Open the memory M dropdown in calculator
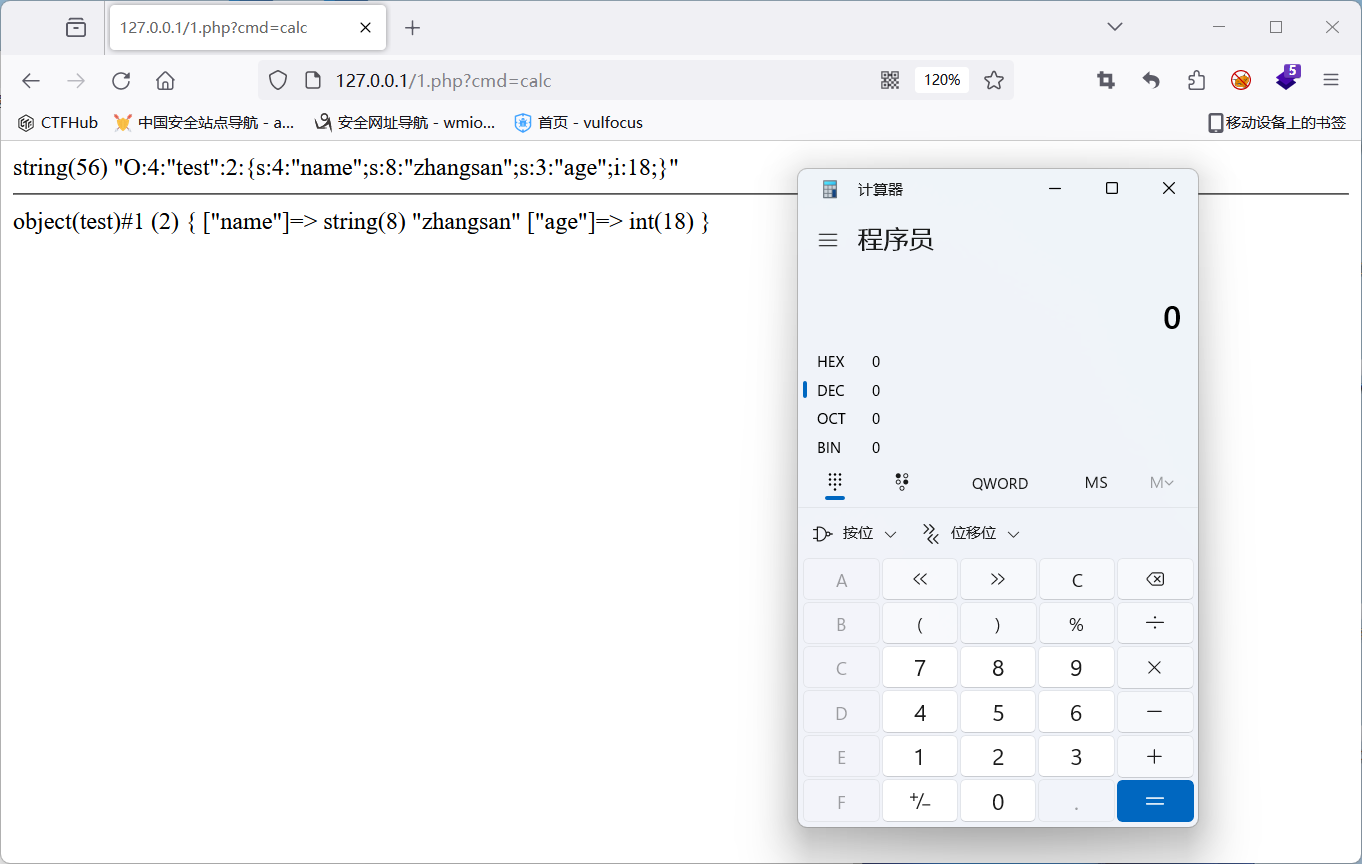1362x864 pixels. click(1161, 483)
